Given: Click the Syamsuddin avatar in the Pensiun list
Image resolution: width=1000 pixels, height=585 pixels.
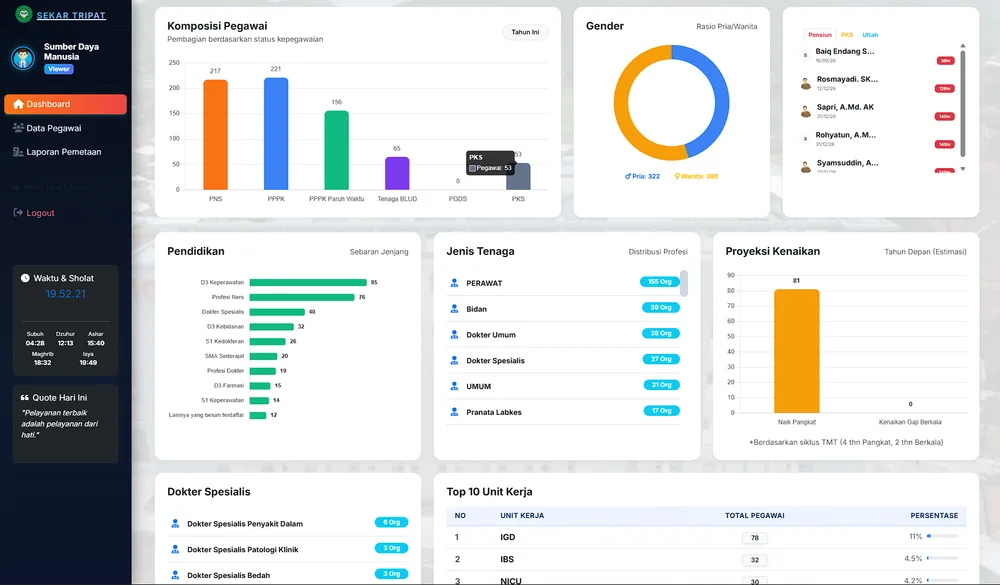Looking at the screenshot, I should [x=805, y=167].
